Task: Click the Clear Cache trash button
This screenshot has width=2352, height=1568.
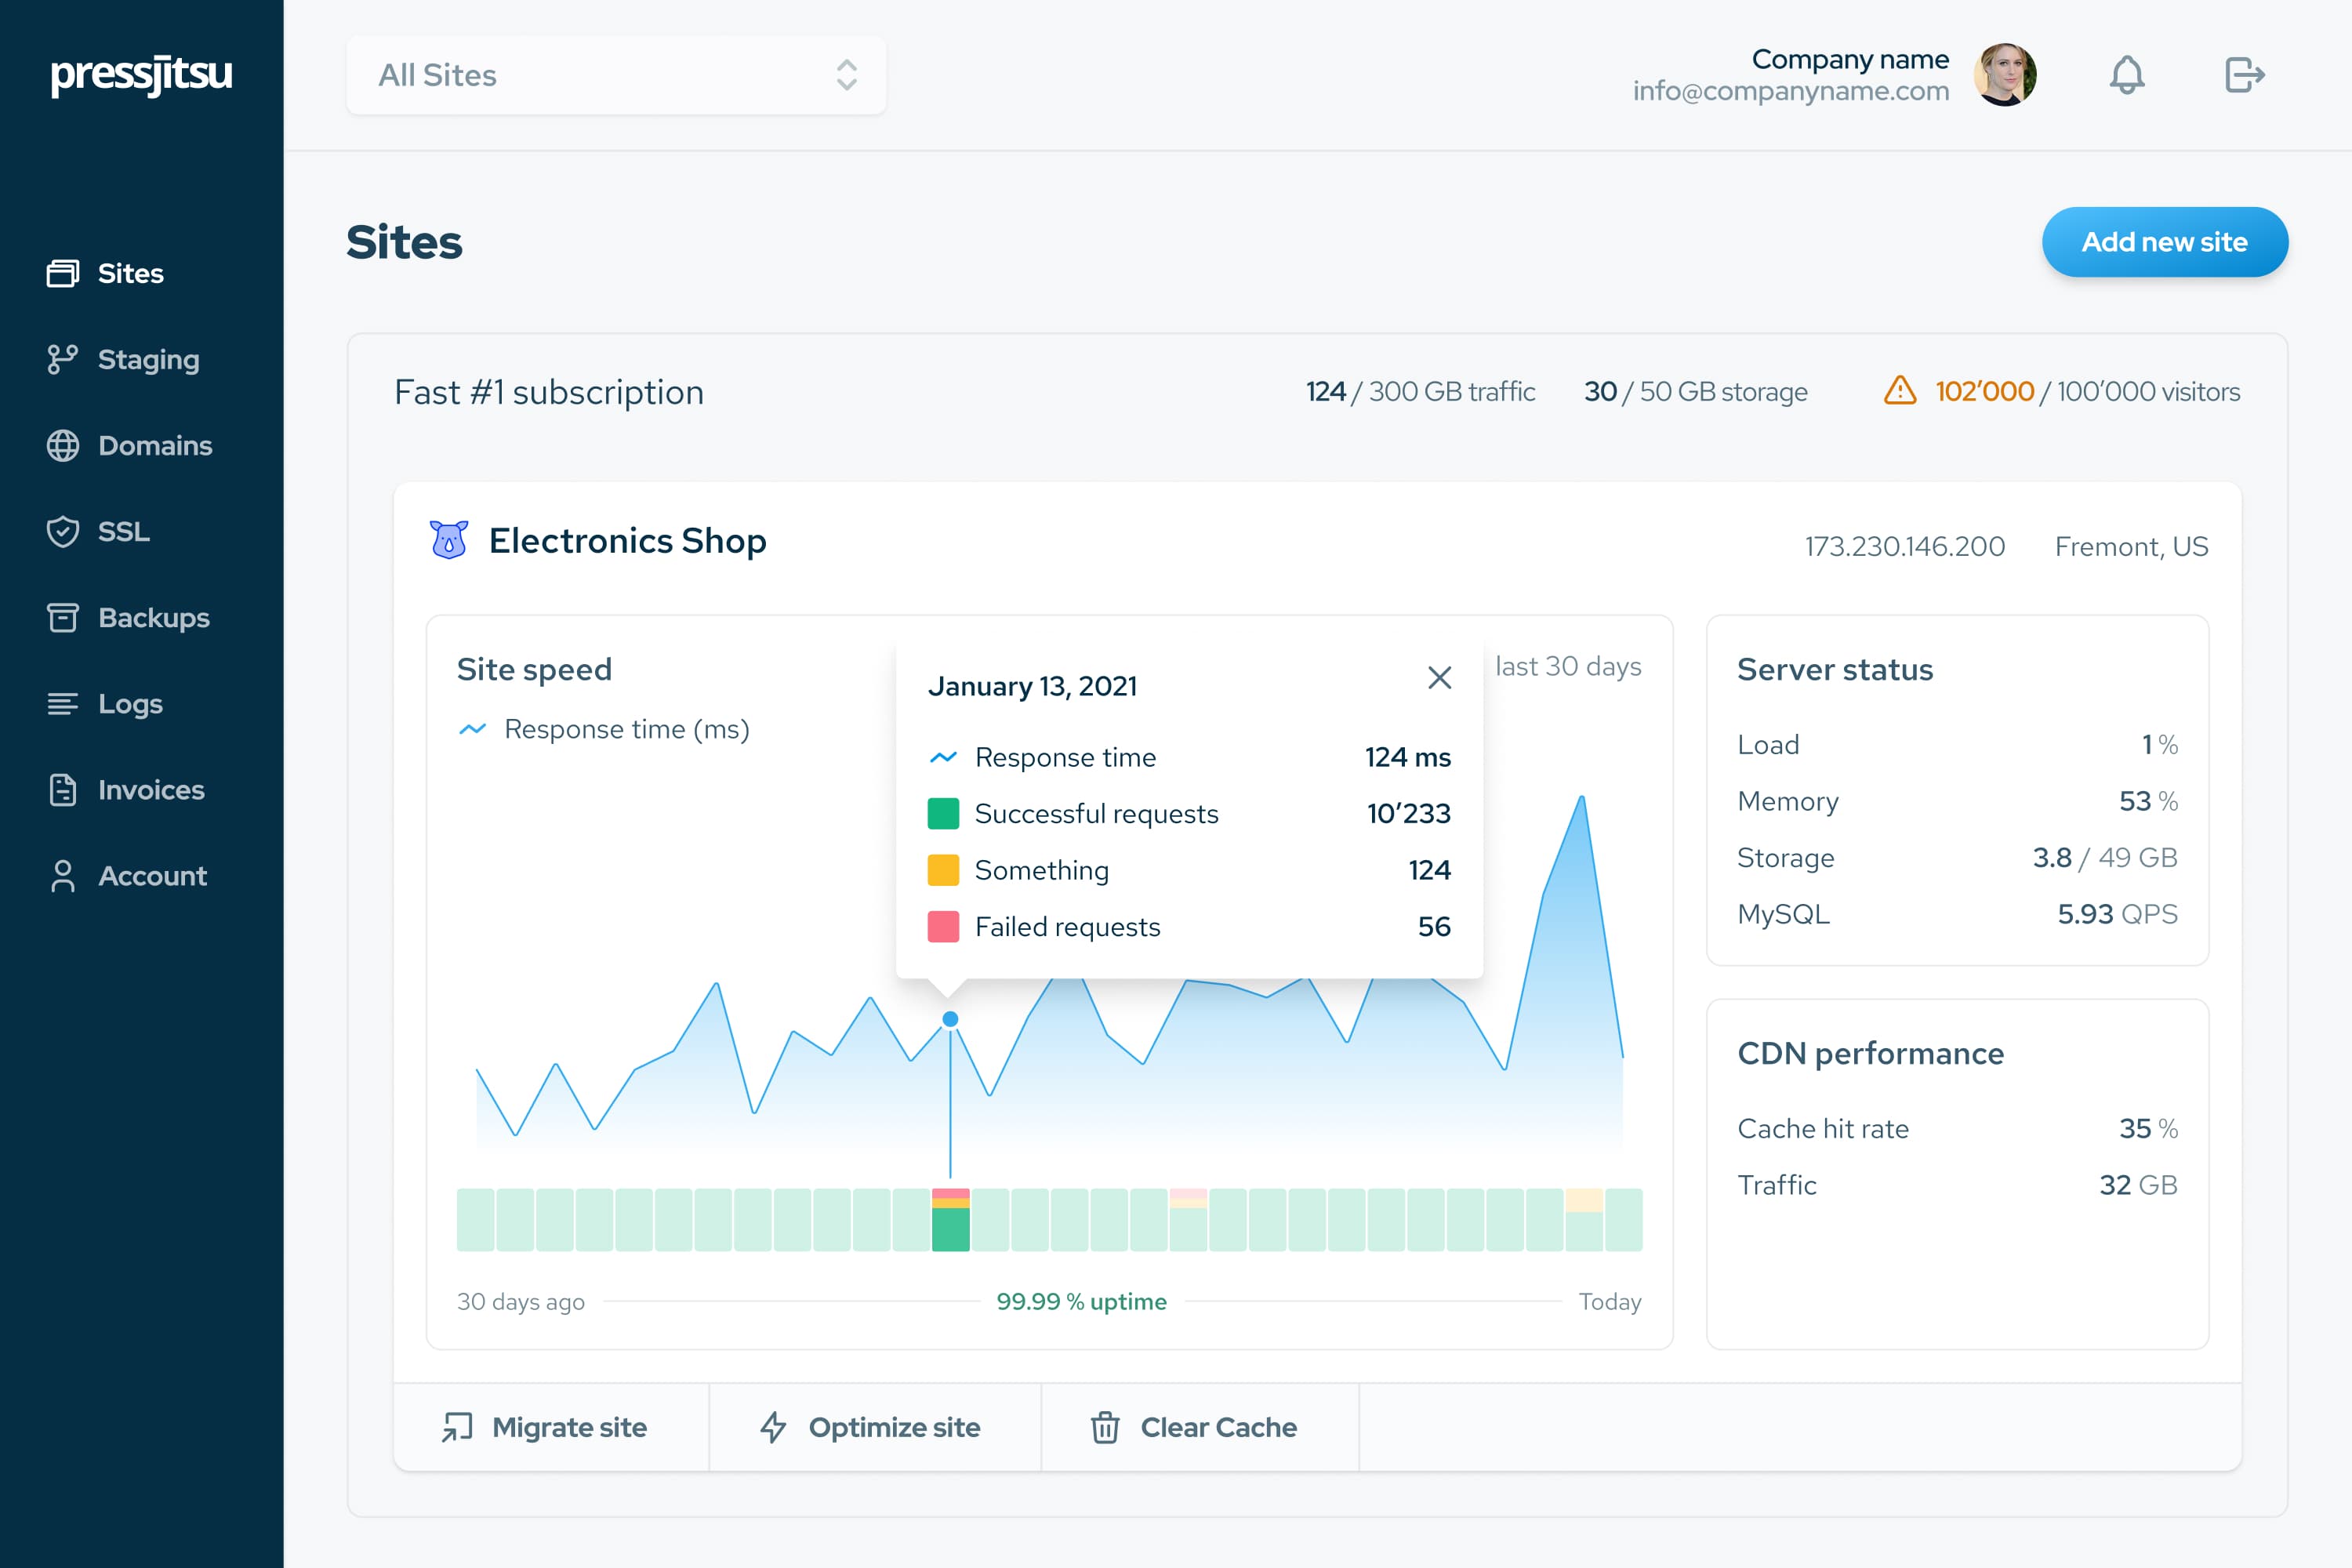Action: tap(1196, 1427)
